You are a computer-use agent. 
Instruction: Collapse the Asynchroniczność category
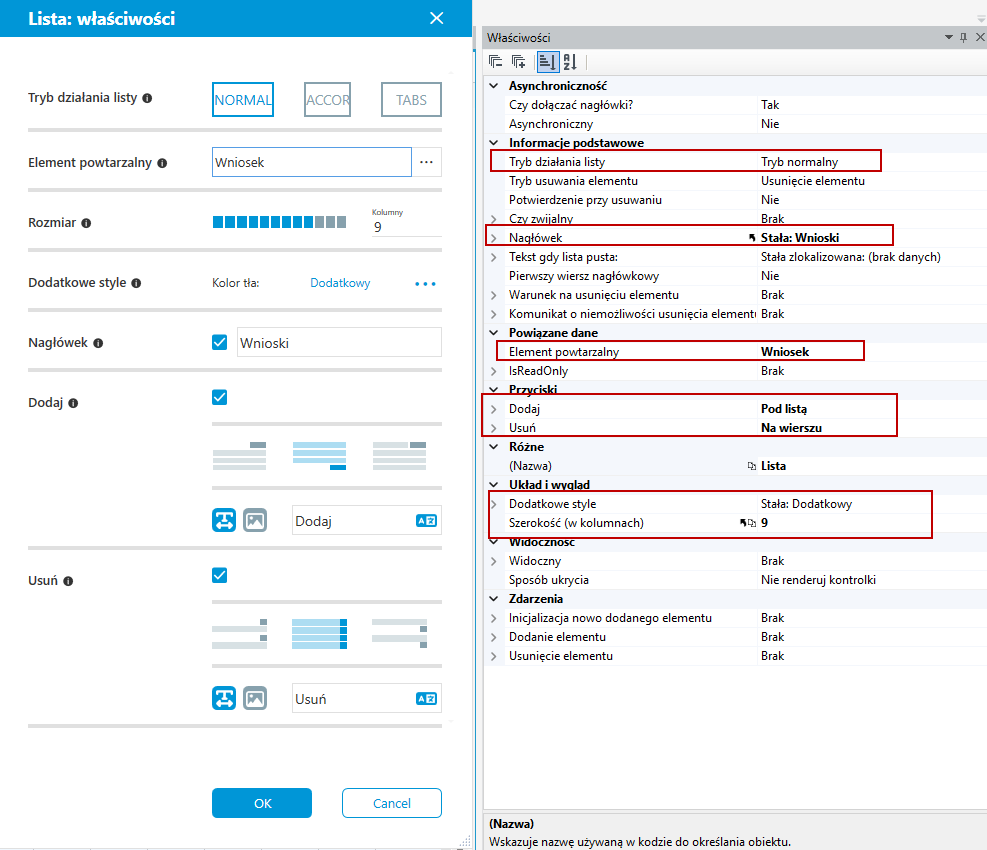click(x=494, y=86)
